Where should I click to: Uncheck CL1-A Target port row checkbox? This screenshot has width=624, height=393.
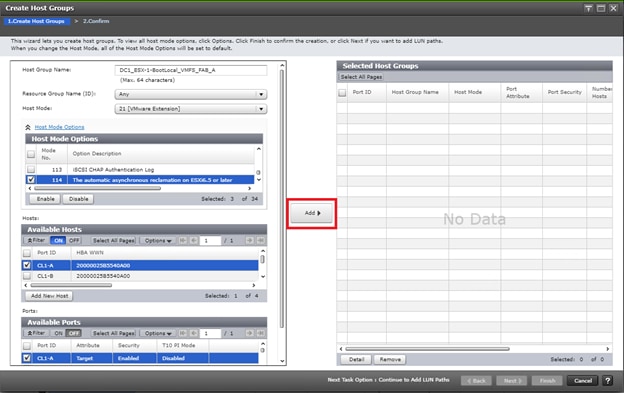point(27,358)
